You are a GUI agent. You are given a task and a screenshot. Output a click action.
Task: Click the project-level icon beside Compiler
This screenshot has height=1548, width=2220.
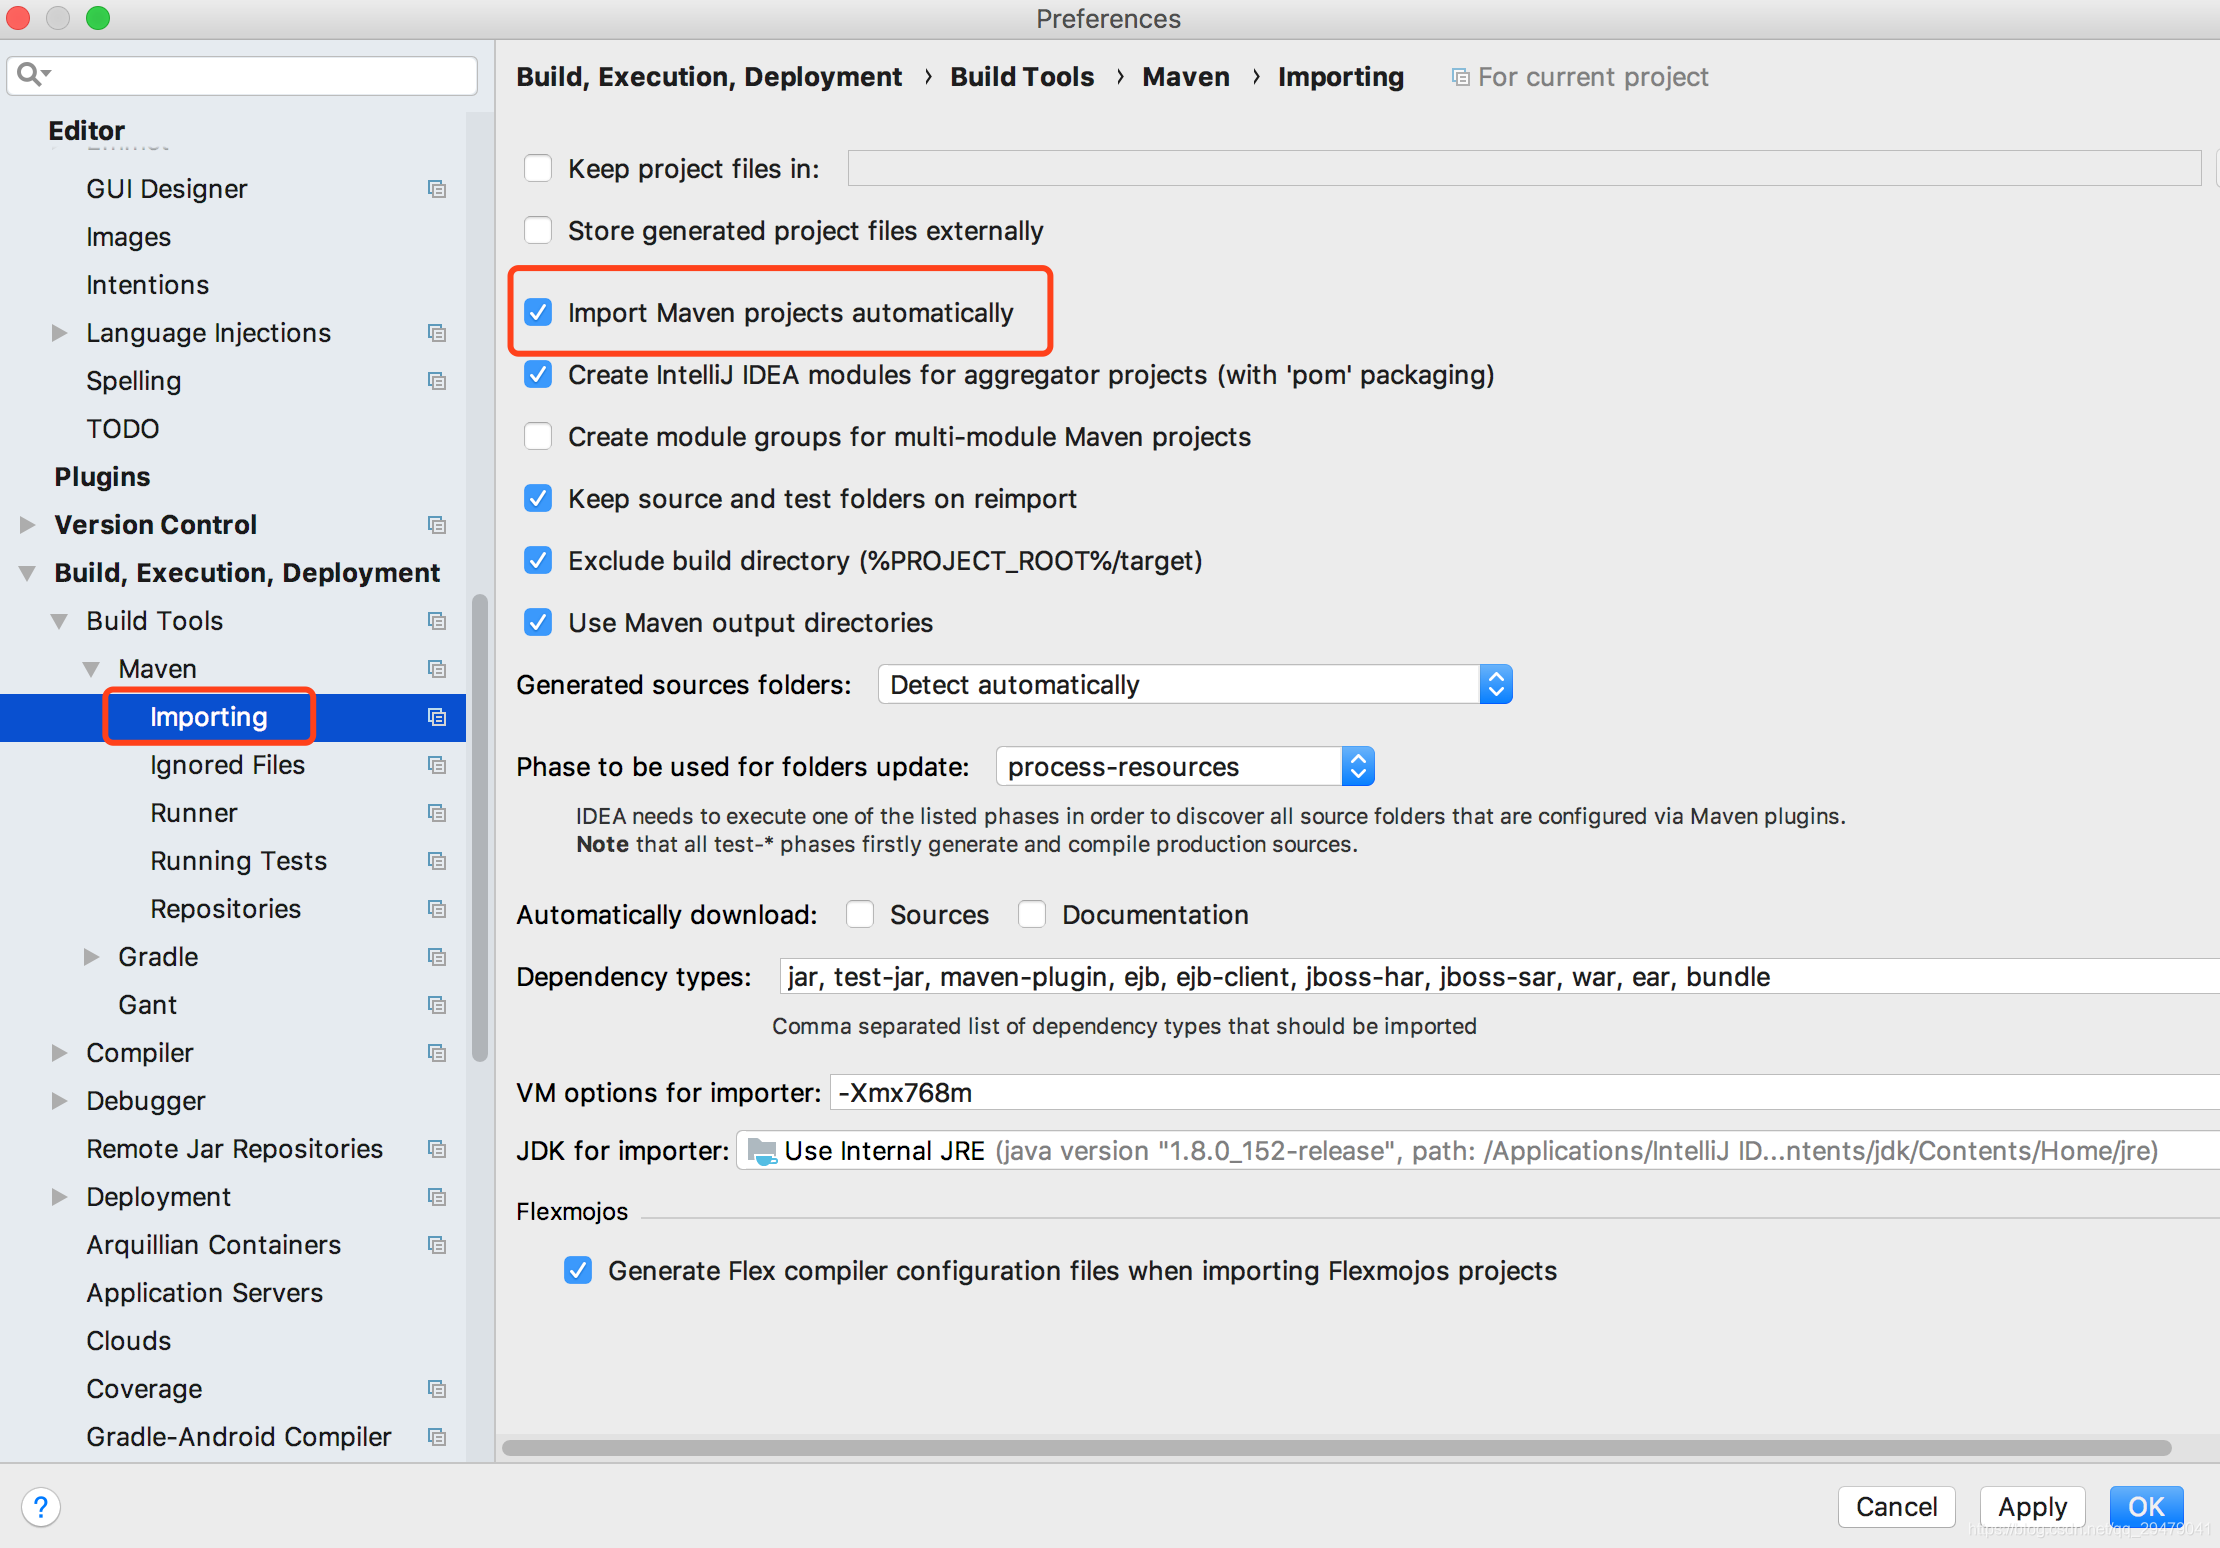pos(437,1053)
